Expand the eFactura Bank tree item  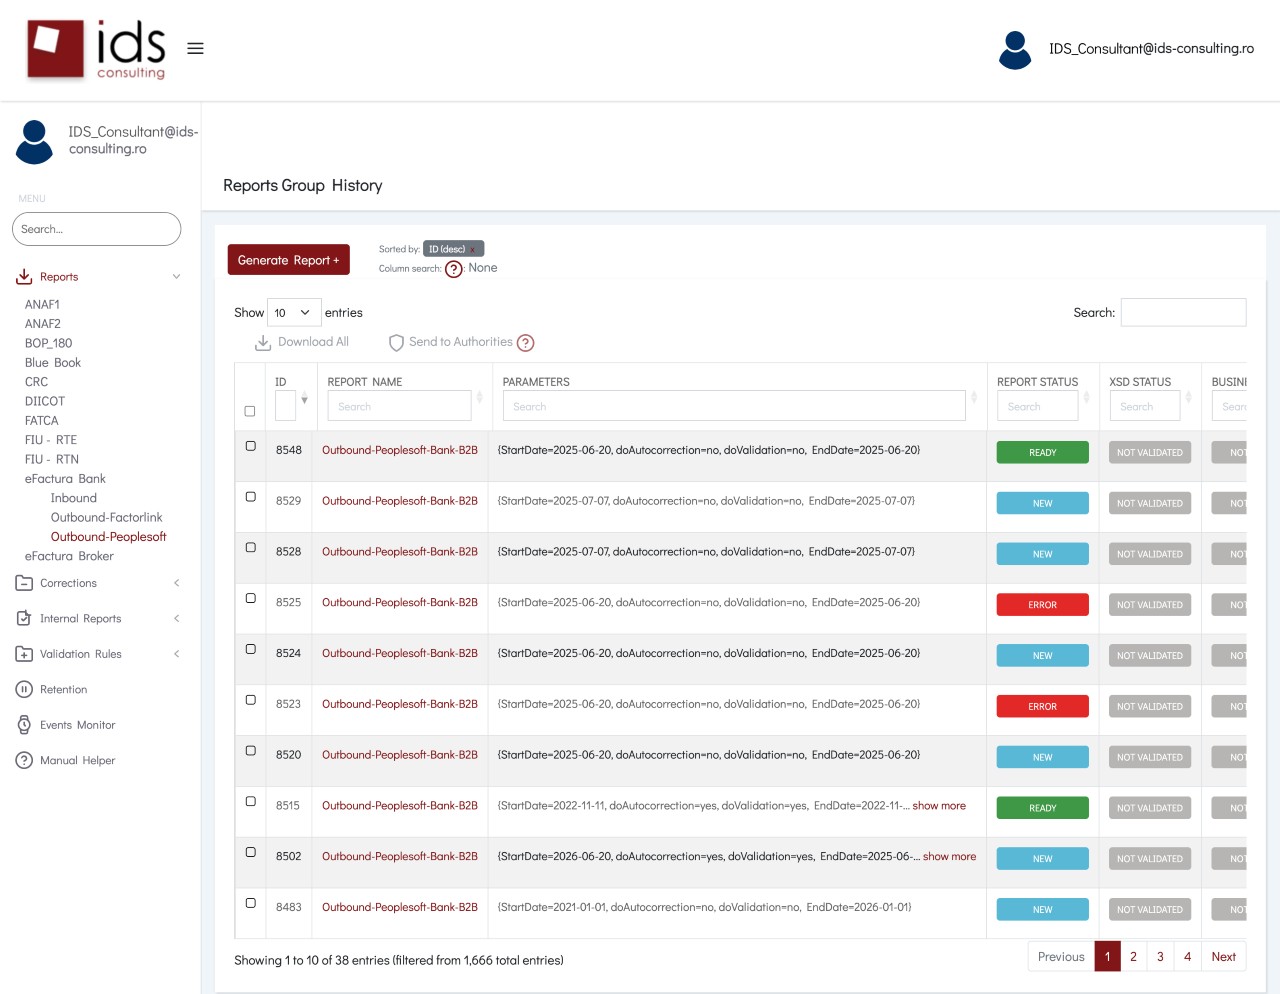[x=65, y=479]
